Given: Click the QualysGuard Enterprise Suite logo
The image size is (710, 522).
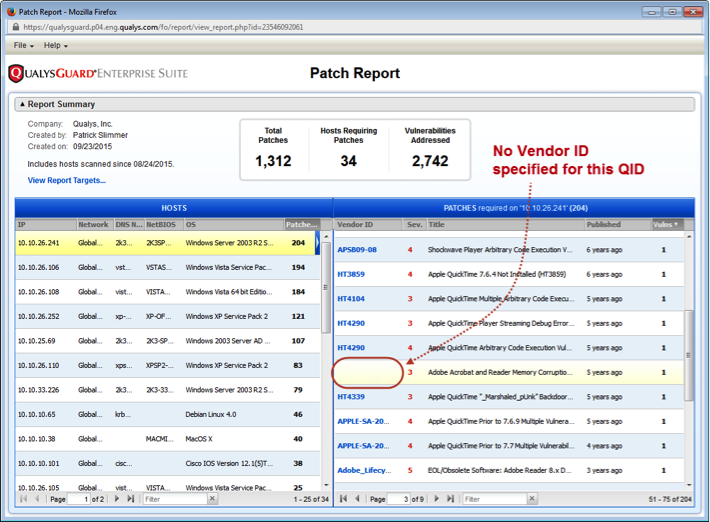Looking at the screenshot, I should pos(98,73).
